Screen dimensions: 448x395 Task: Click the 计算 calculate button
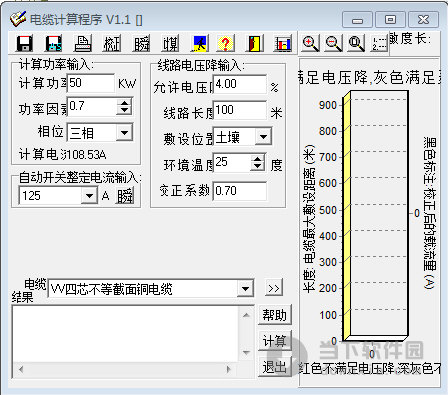tap(275, 341)
